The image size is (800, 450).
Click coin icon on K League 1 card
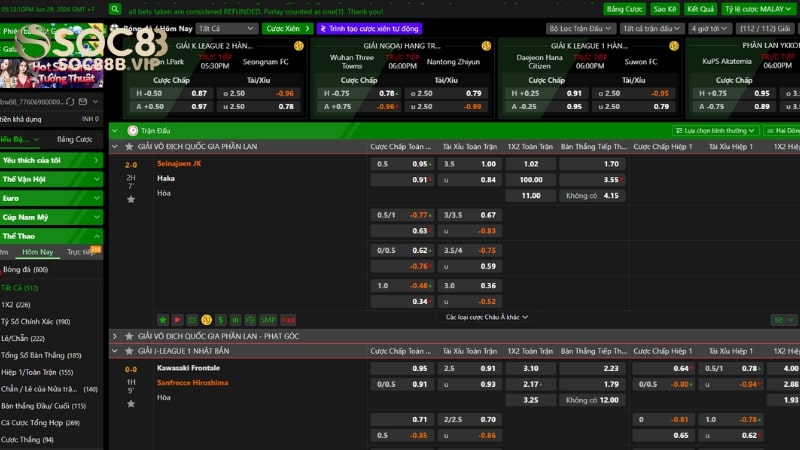(674, 46)
